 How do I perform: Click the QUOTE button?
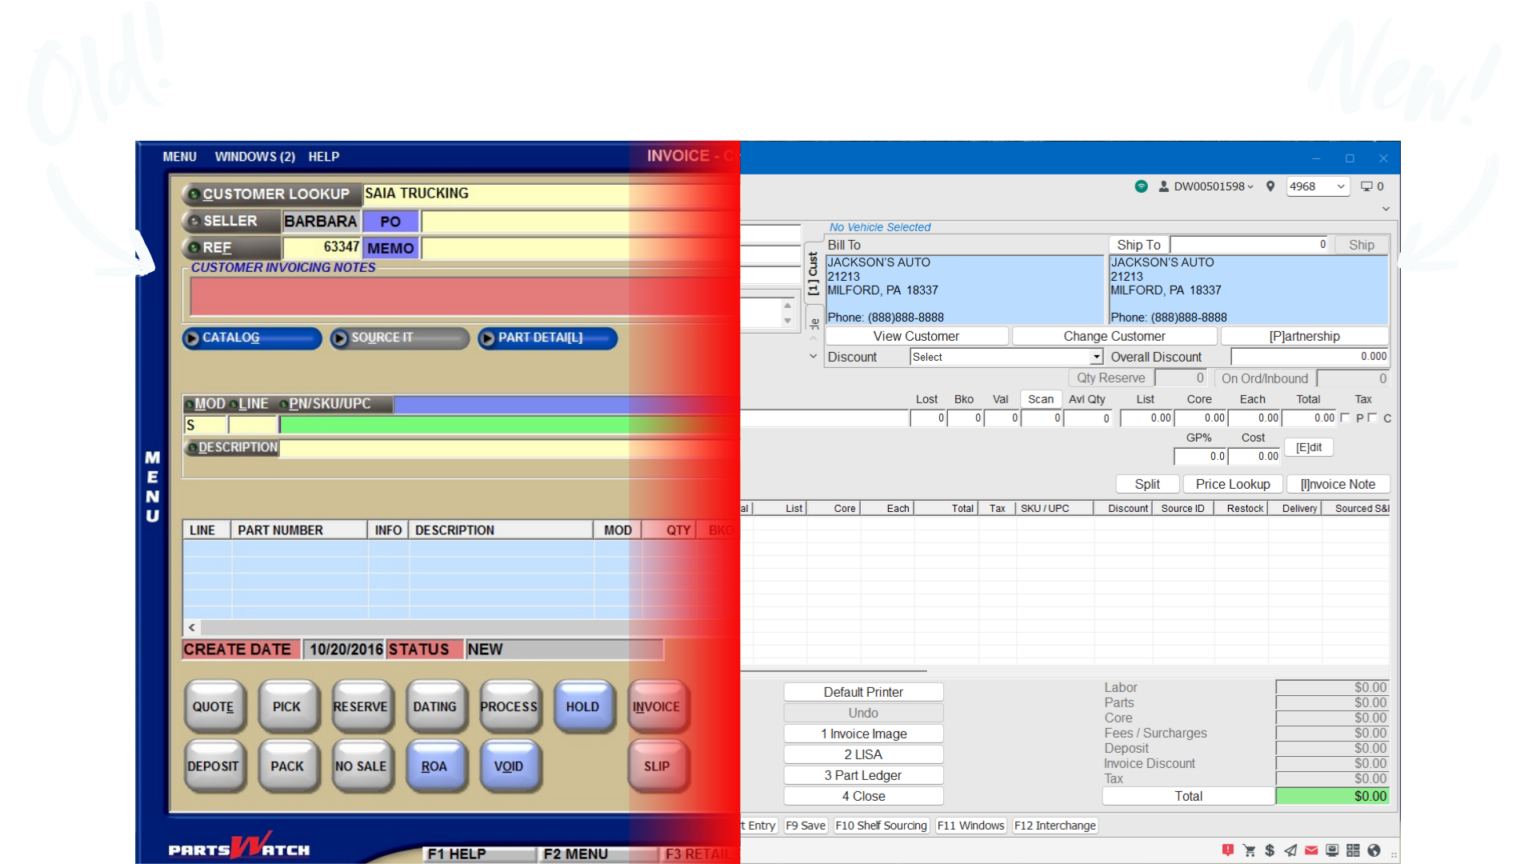[213, 707]
